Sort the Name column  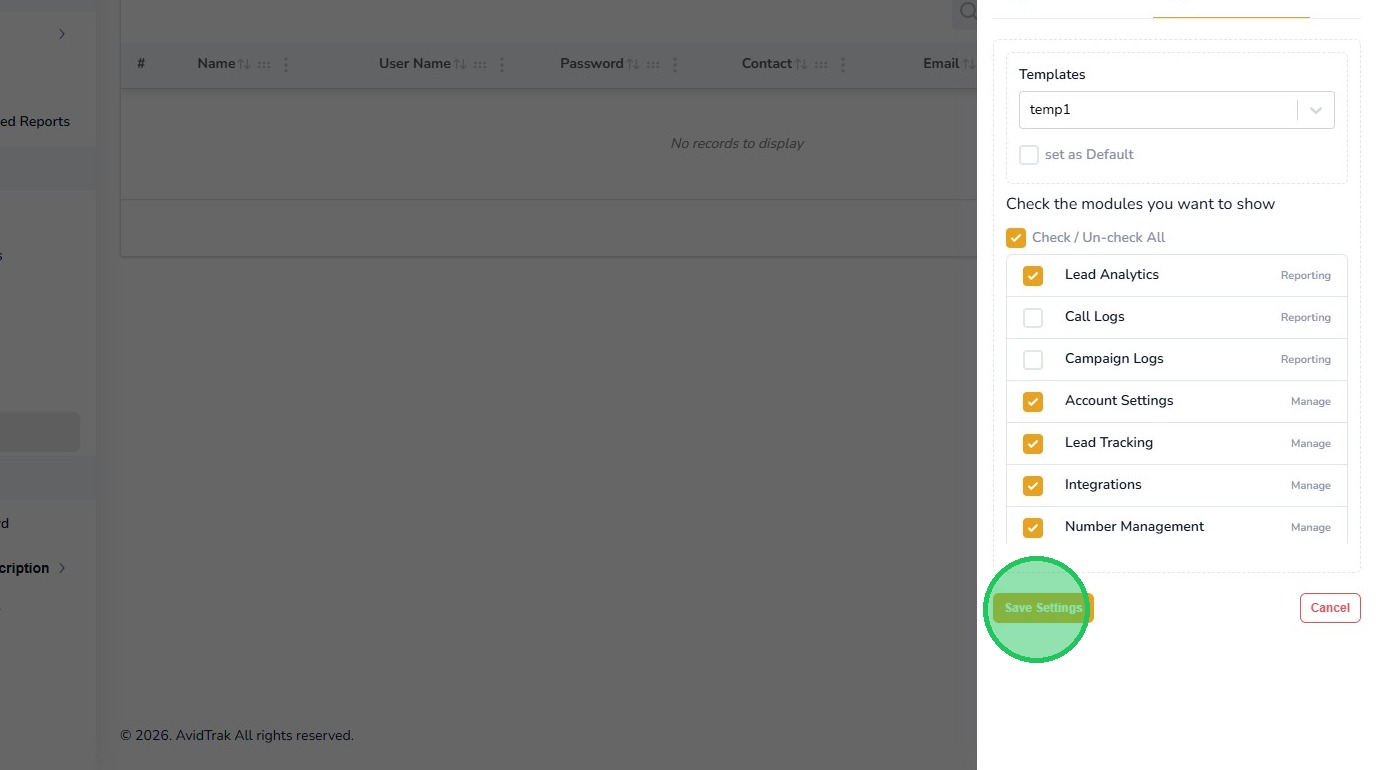244,64
